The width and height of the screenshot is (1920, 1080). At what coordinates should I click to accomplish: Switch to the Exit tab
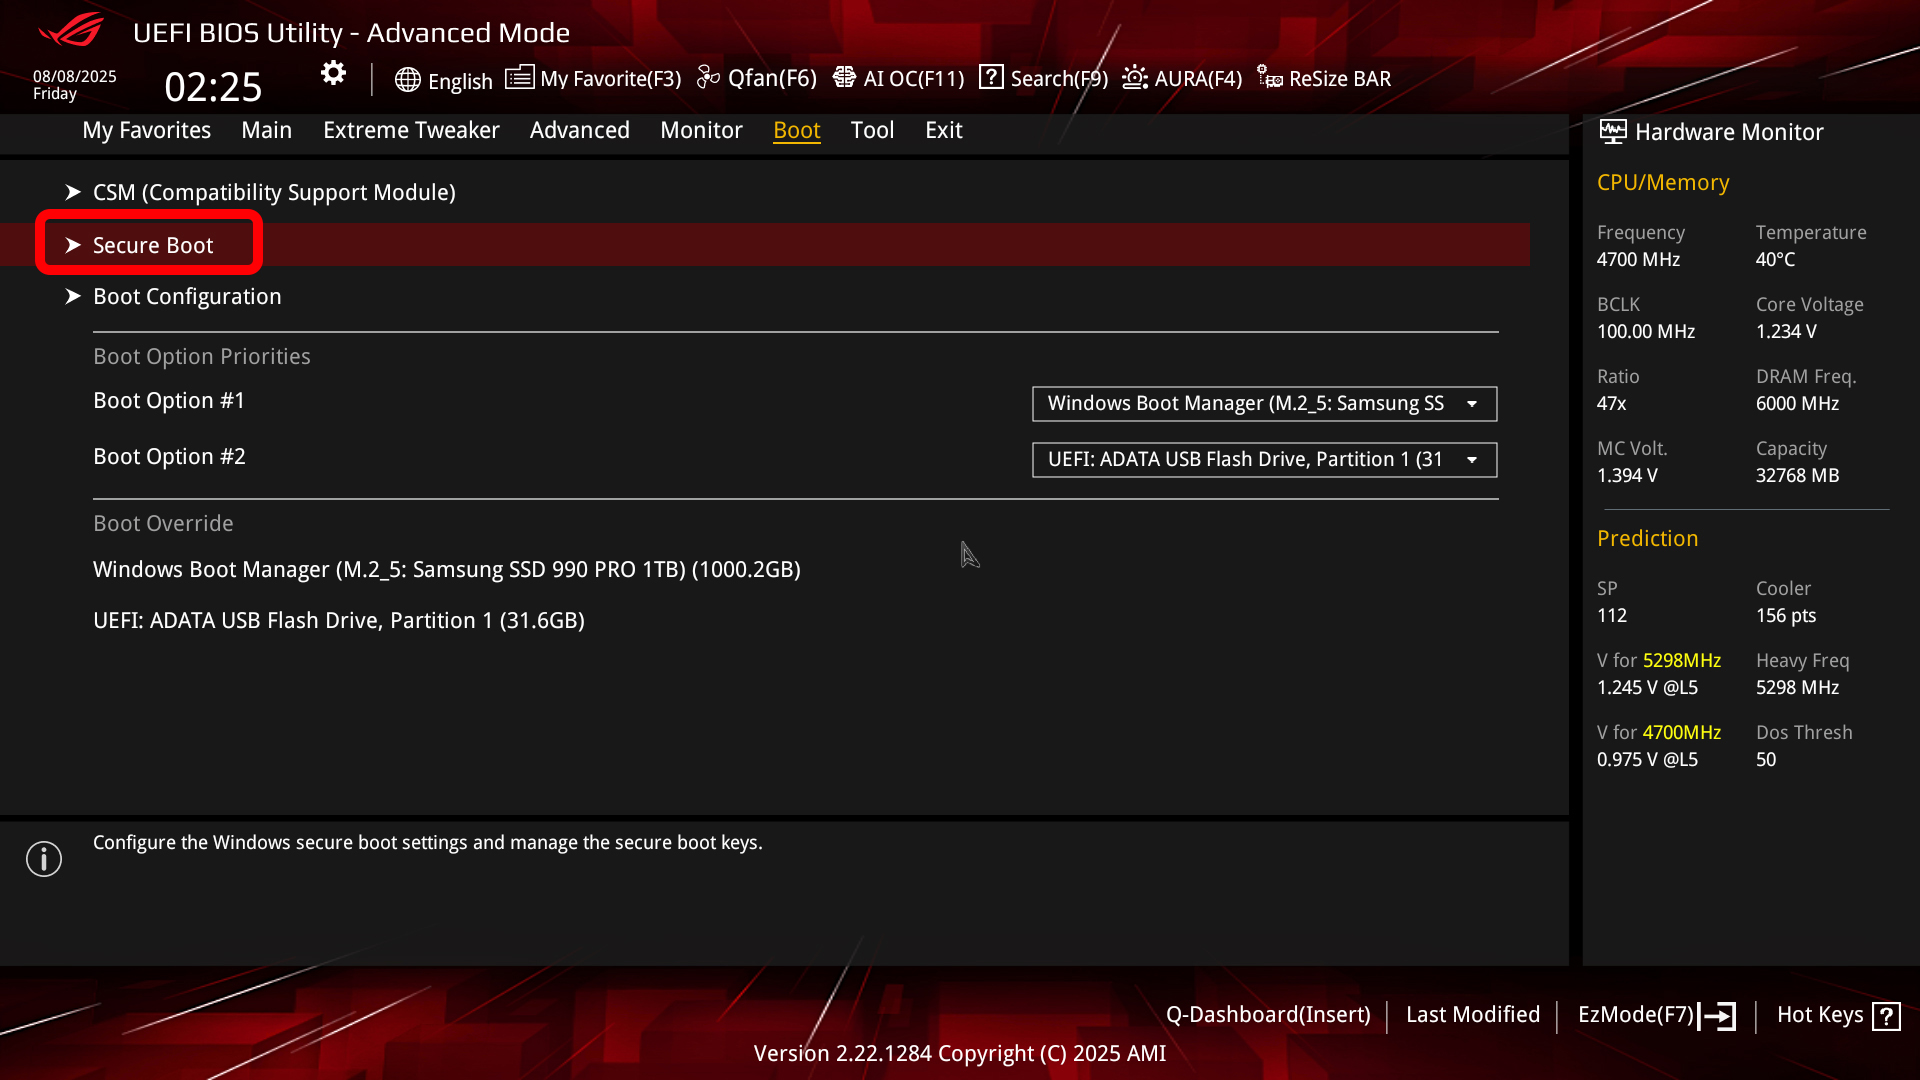coord(943,130)
